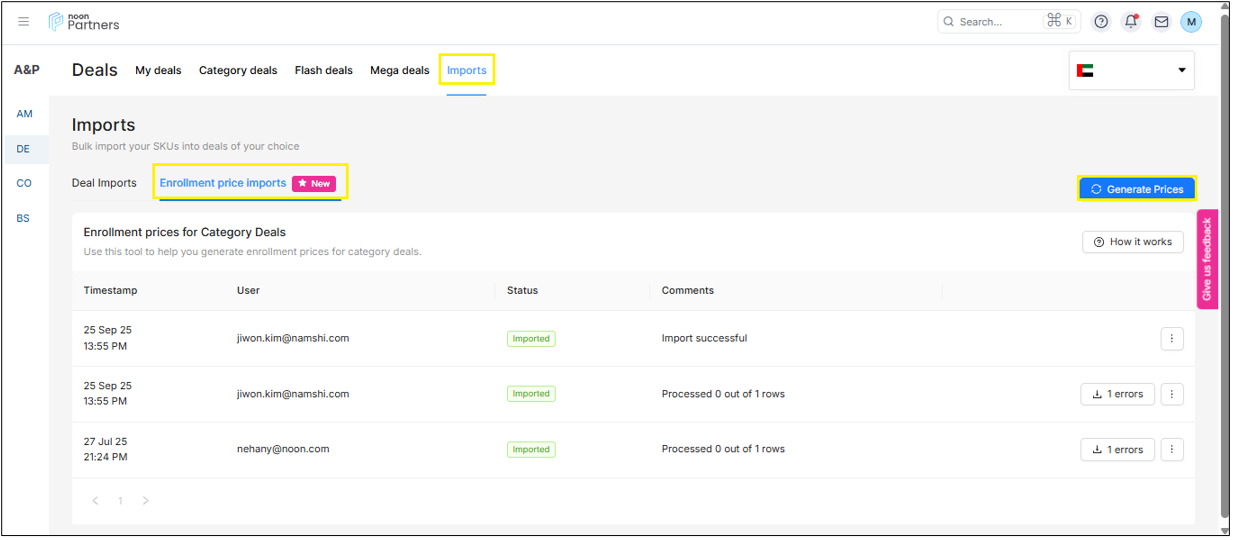Image resolution: width=1233 pixels, height=540 pixels.
Task: Expand the country flag dropdown
Action: [x=1131, y=71]
